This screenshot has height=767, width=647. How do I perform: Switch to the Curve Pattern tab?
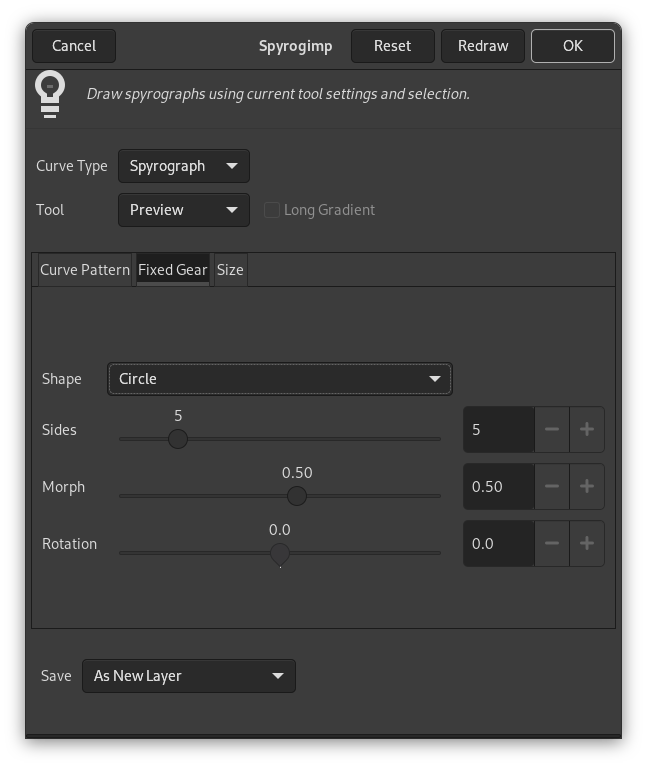(x=85, y=270)
